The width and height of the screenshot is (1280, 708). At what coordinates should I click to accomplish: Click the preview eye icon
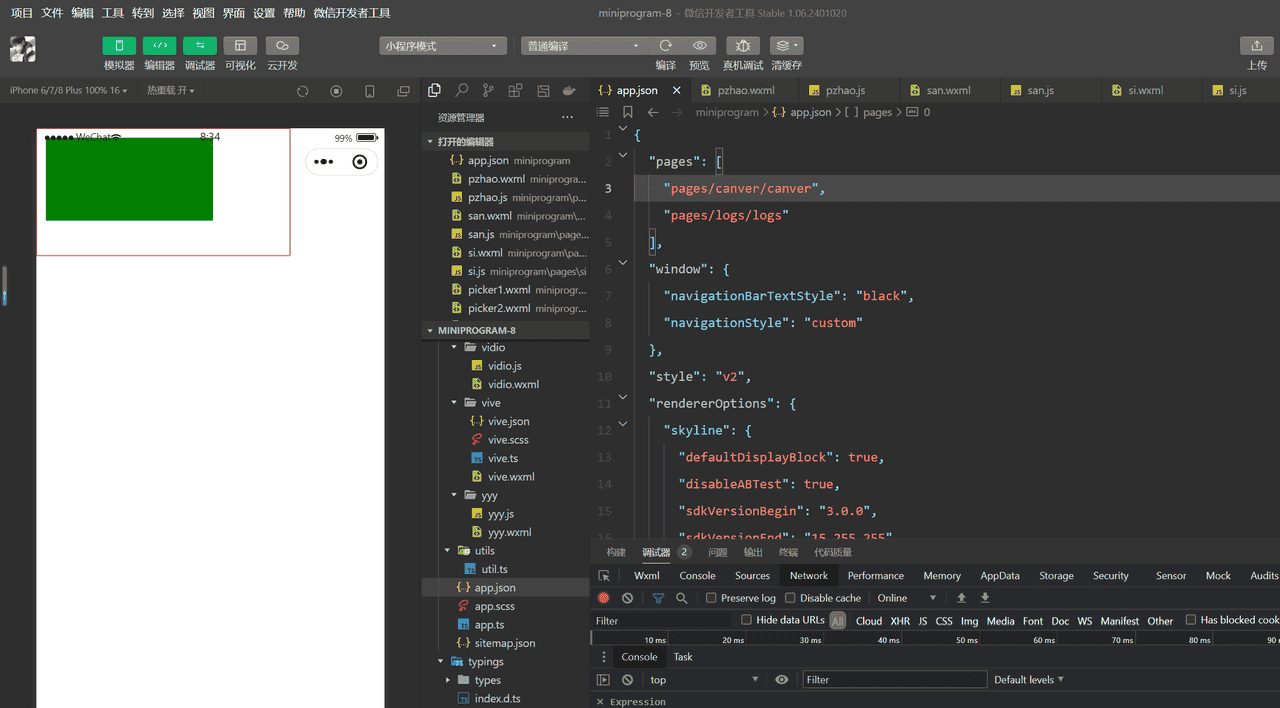coord(699,46)
